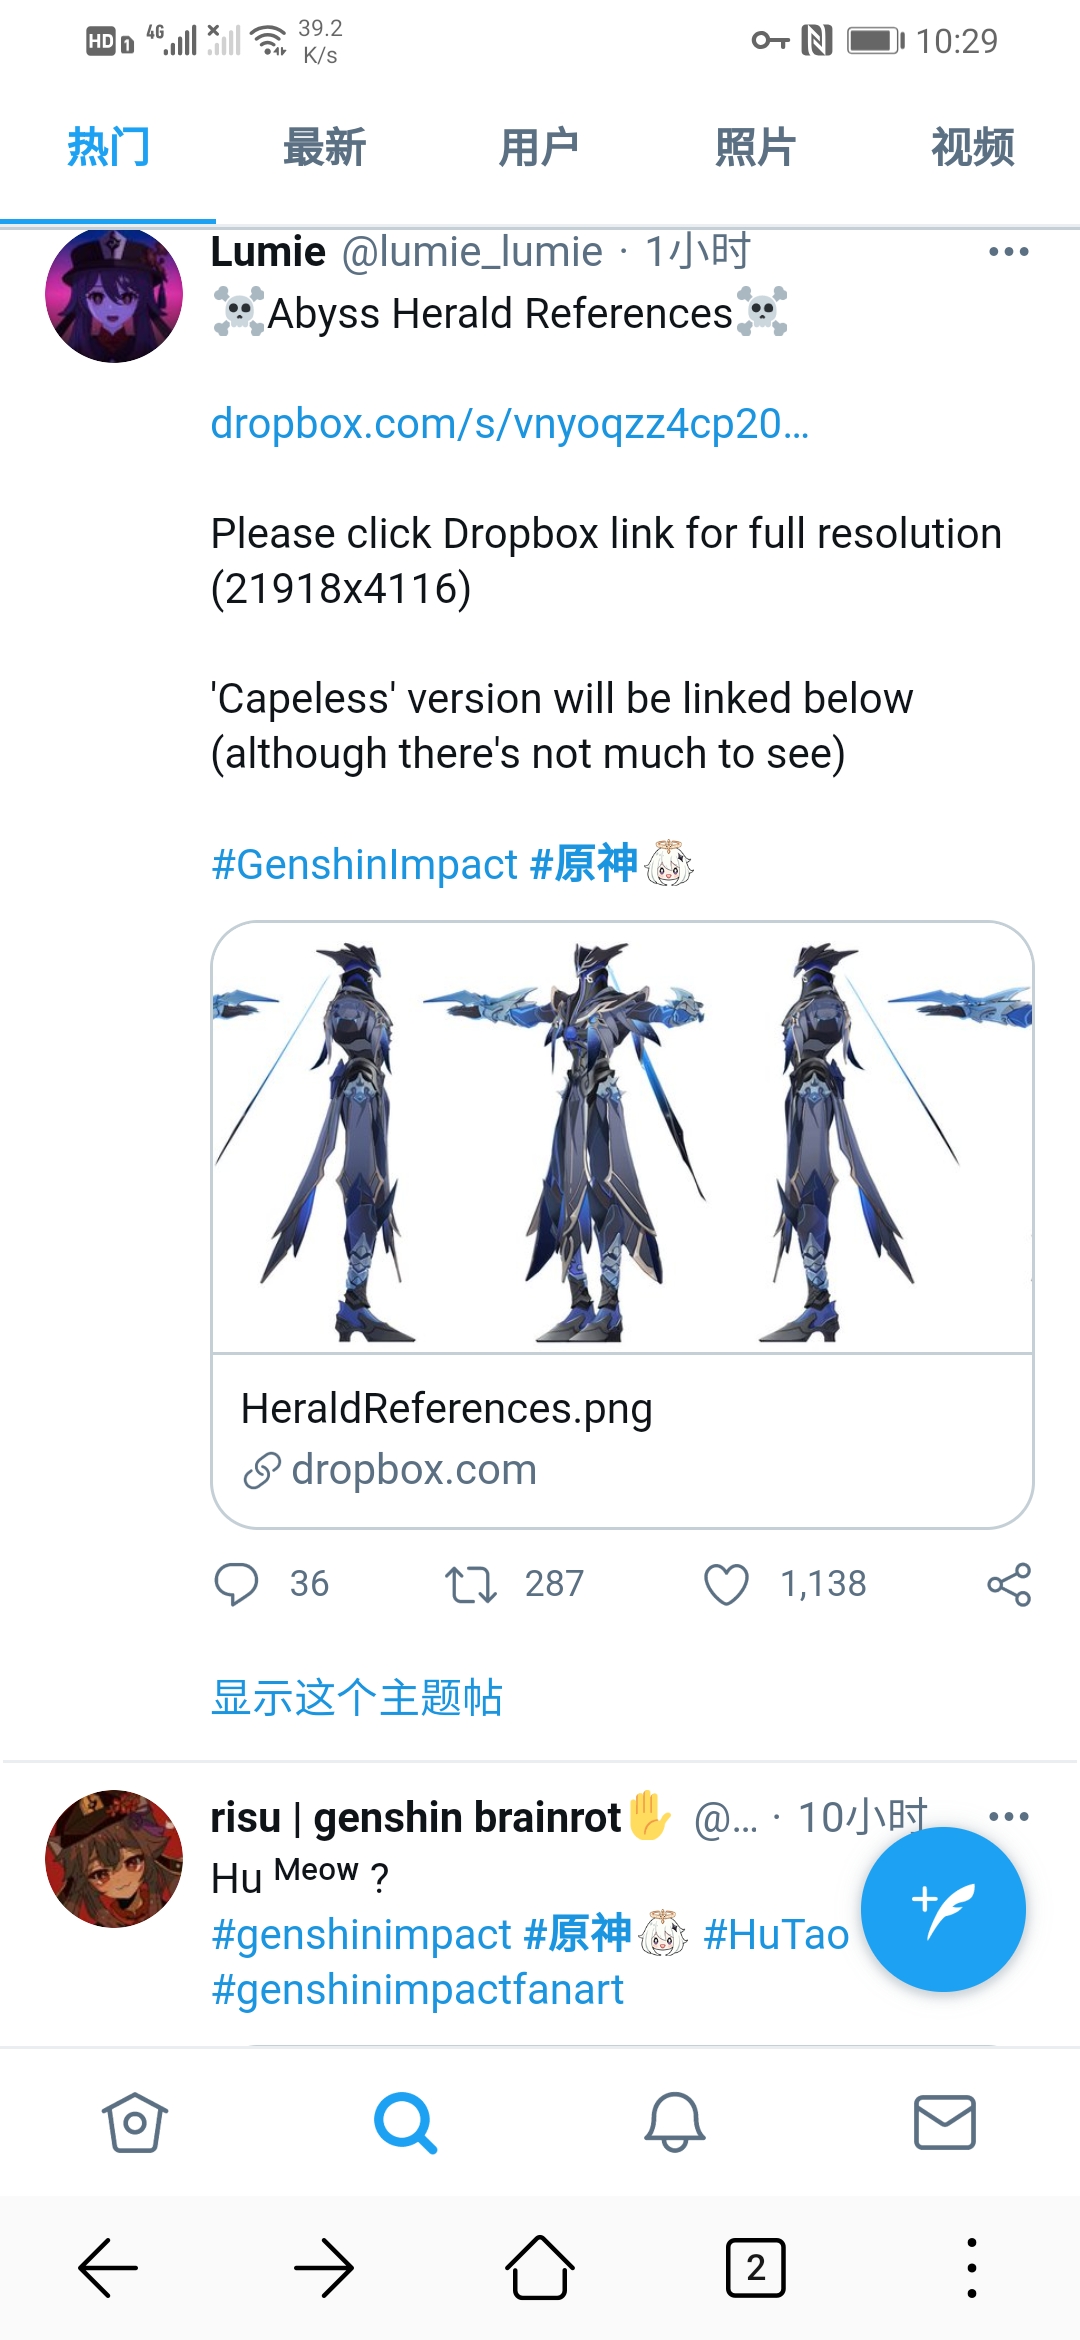Screen dimensions: 1080x2340
Task: Open the more options menu on Lumie's tweet
Action: 1008,251
